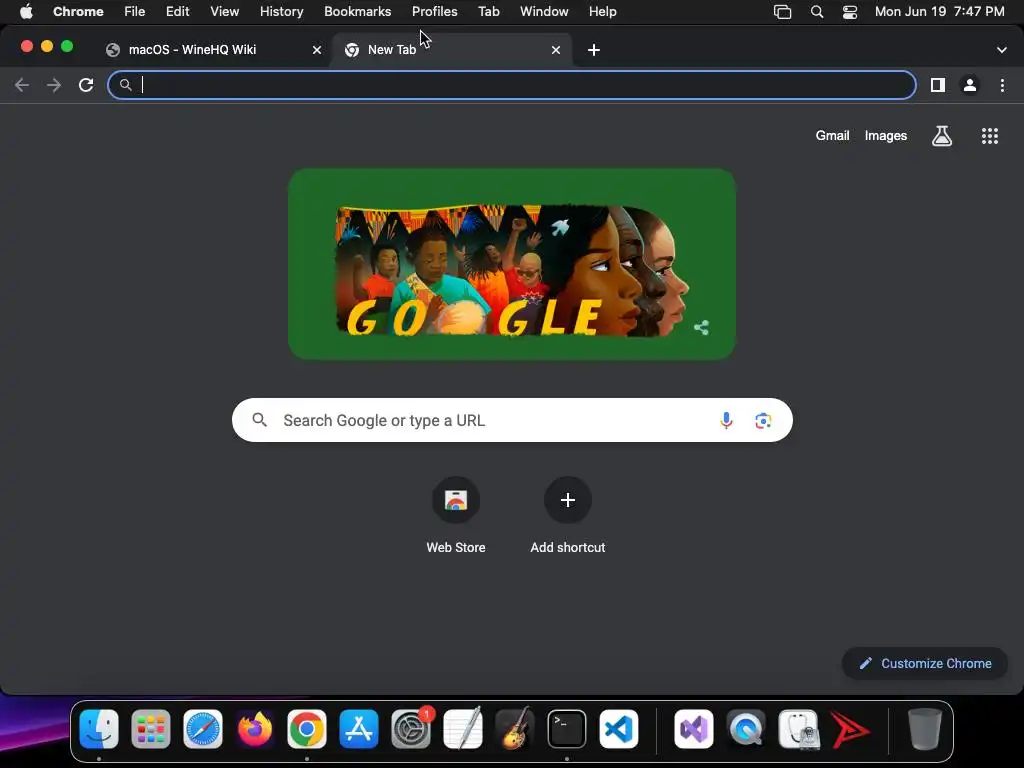Viewport: 1024px width, 768px height.
Task: Close the New Tab tab
Action: 556,50
